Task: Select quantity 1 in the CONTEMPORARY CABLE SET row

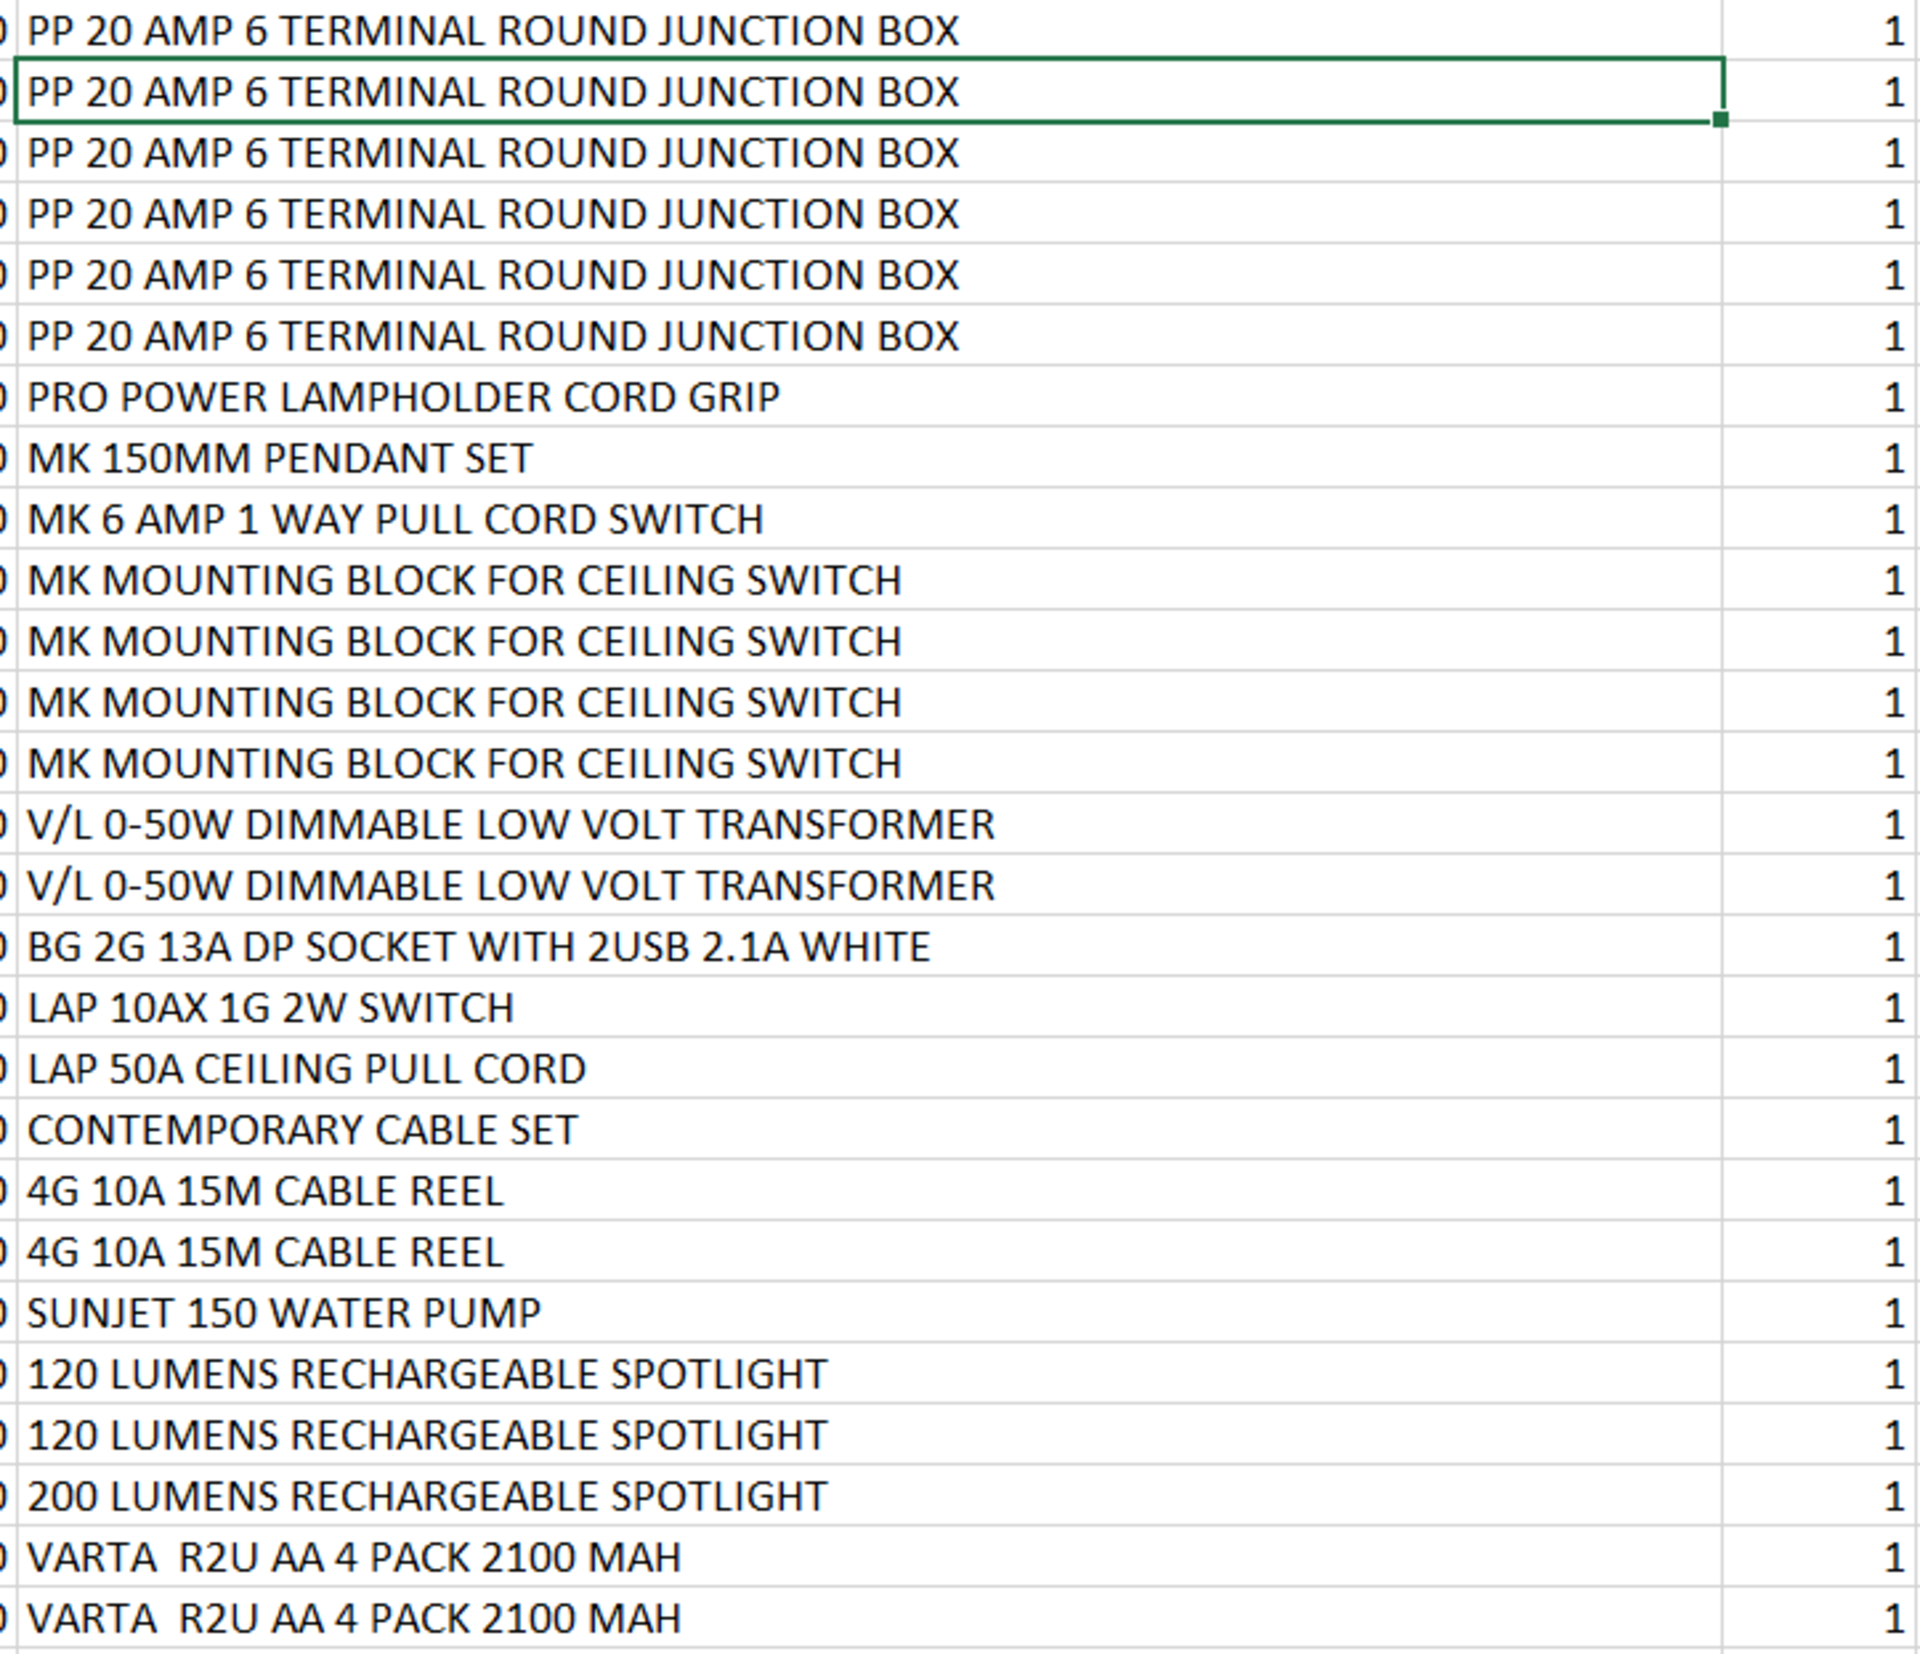Action: point(1819,1129)
